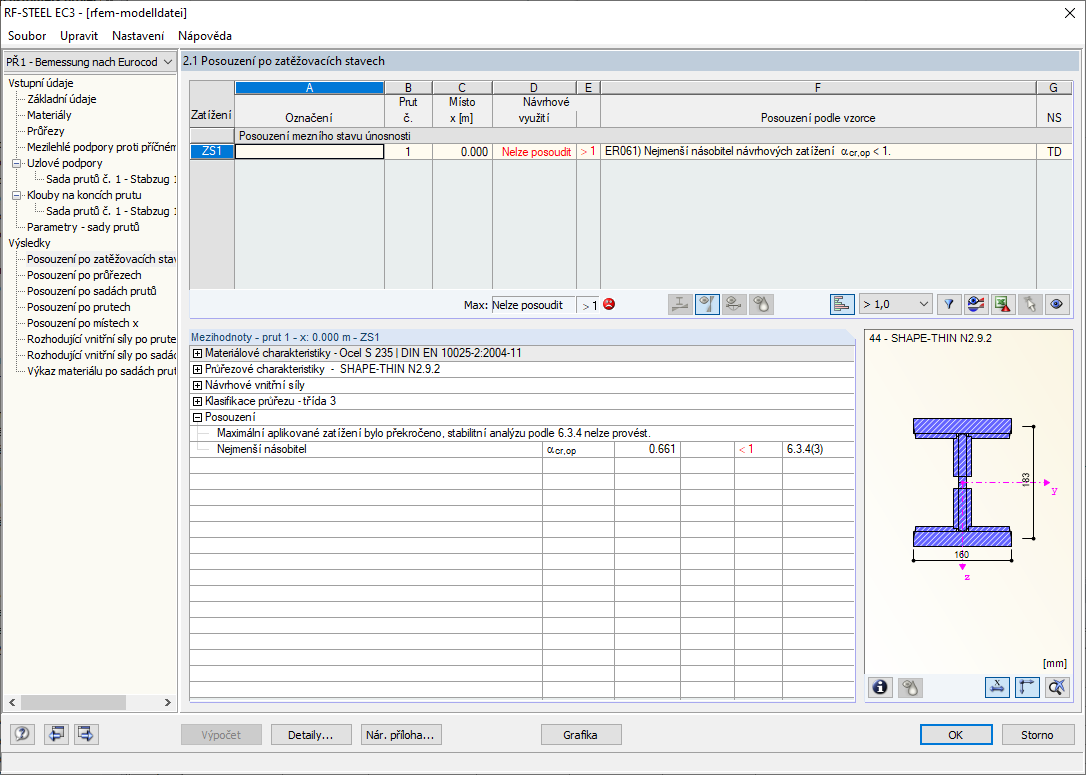This screenshot has width=1086, height=775.
Task: Export table to Excel icon
Action: coord(1003,305)
